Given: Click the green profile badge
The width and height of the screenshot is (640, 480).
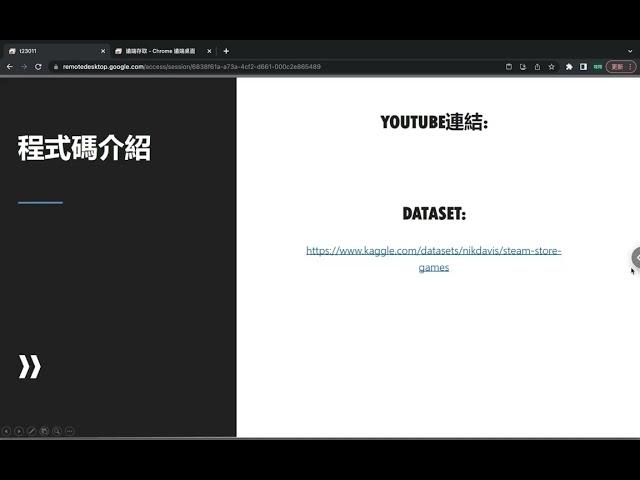Looking at the screenshot, I should [598, 67].
